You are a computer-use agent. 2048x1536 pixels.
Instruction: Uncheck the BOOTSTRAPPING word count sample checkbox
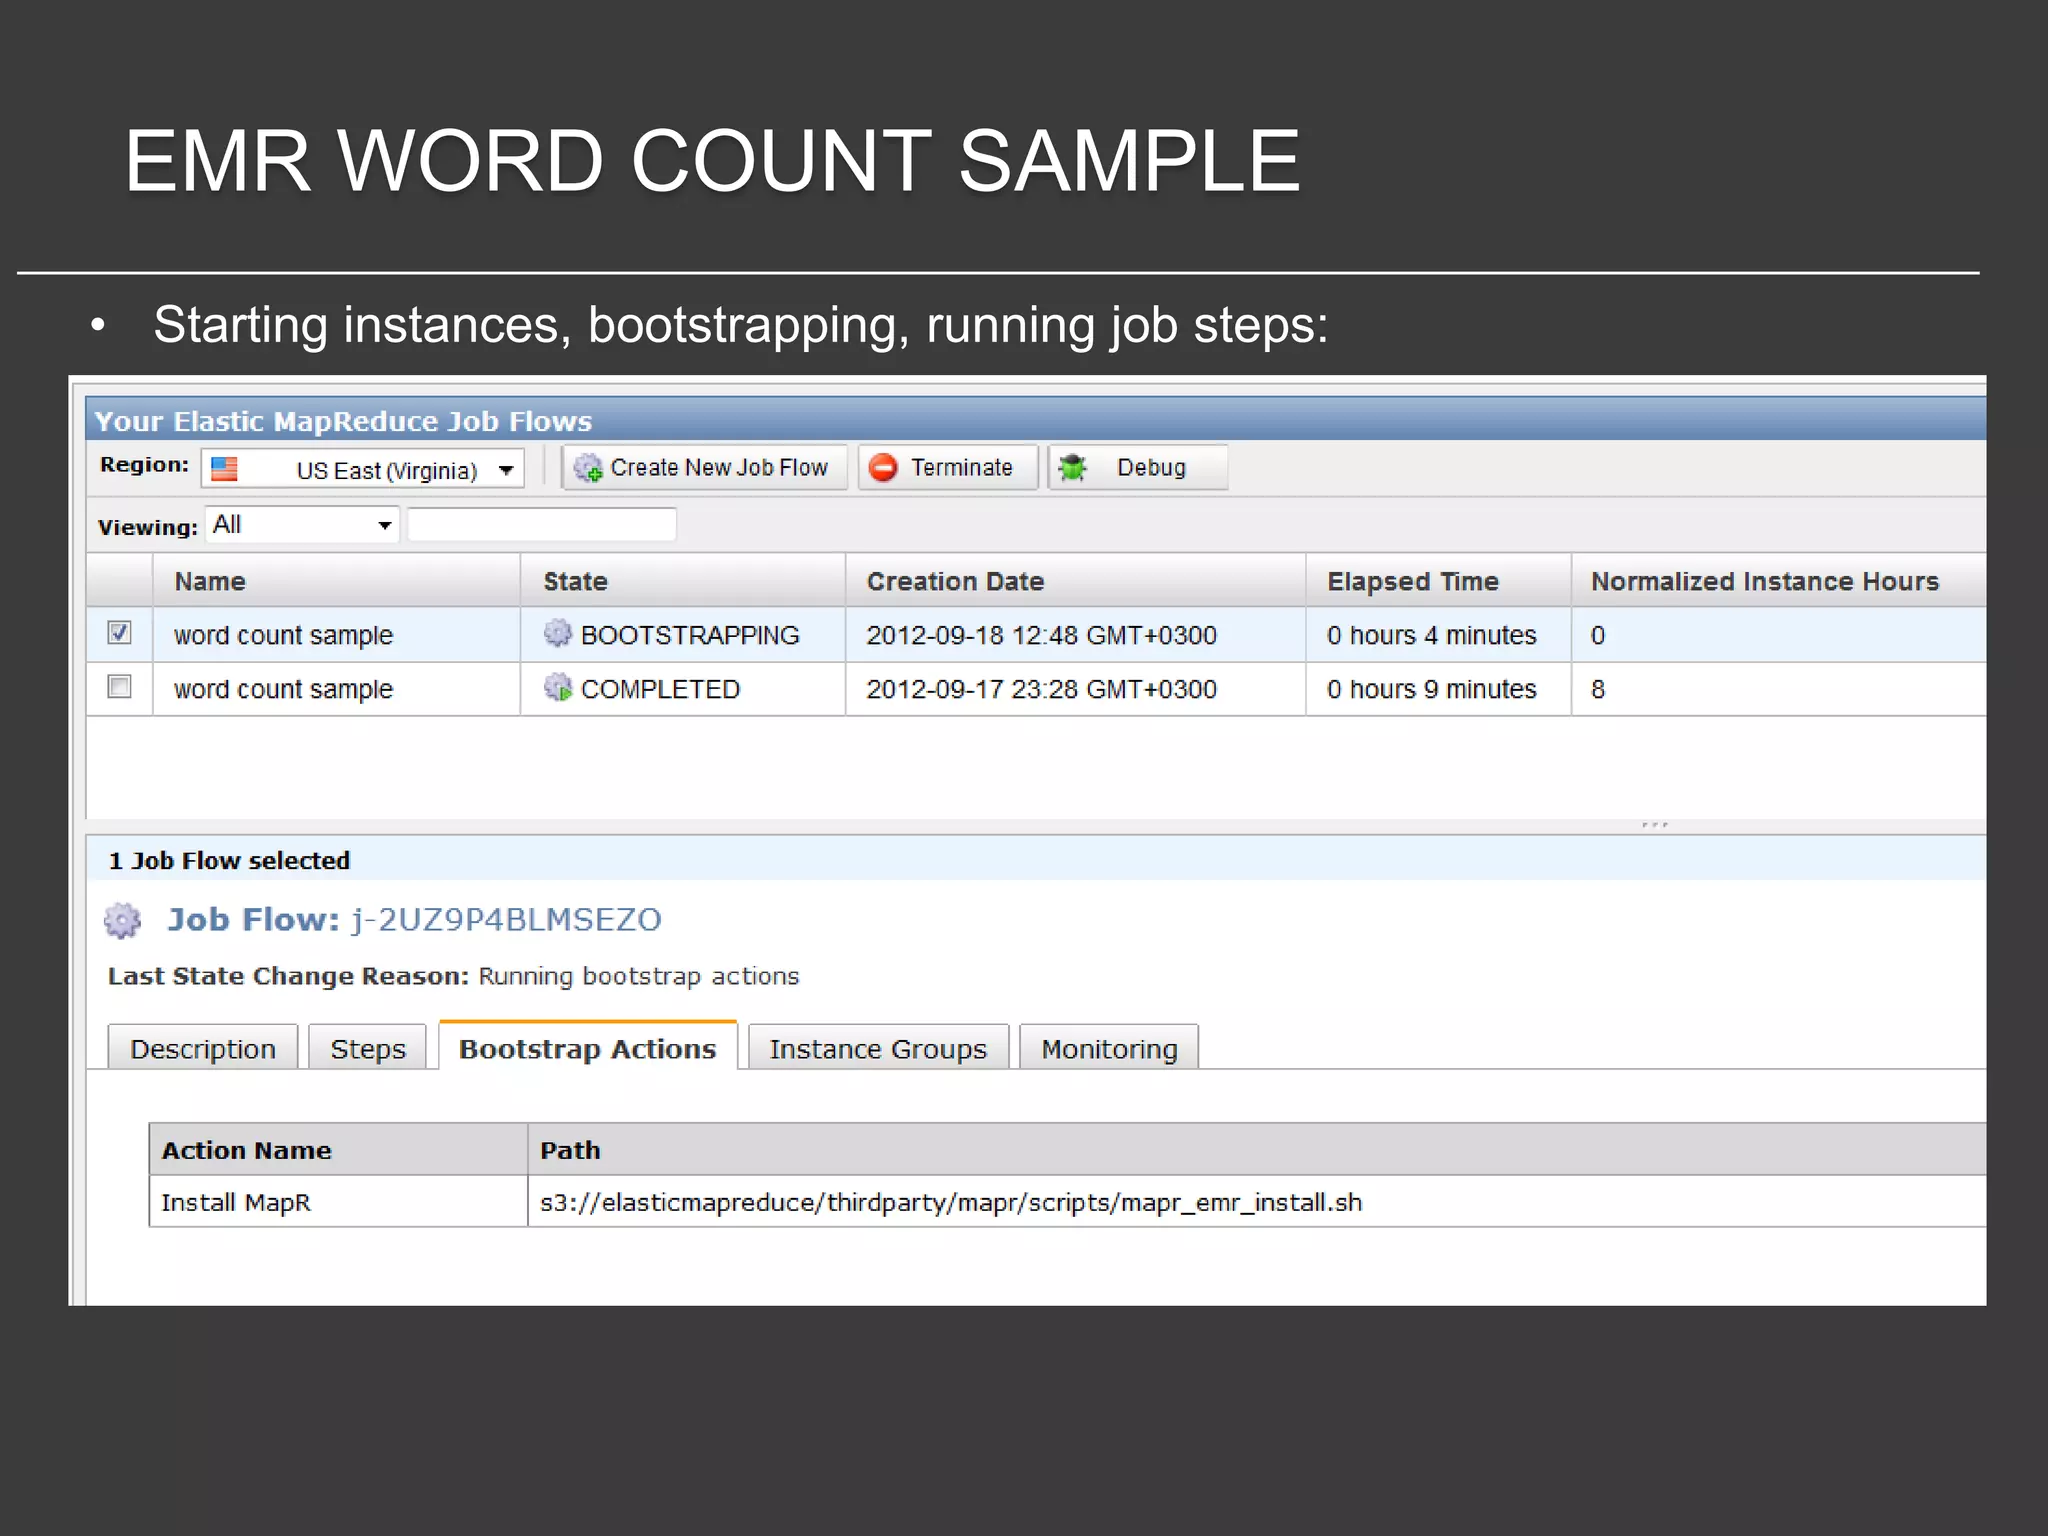(x=119, y=633)
